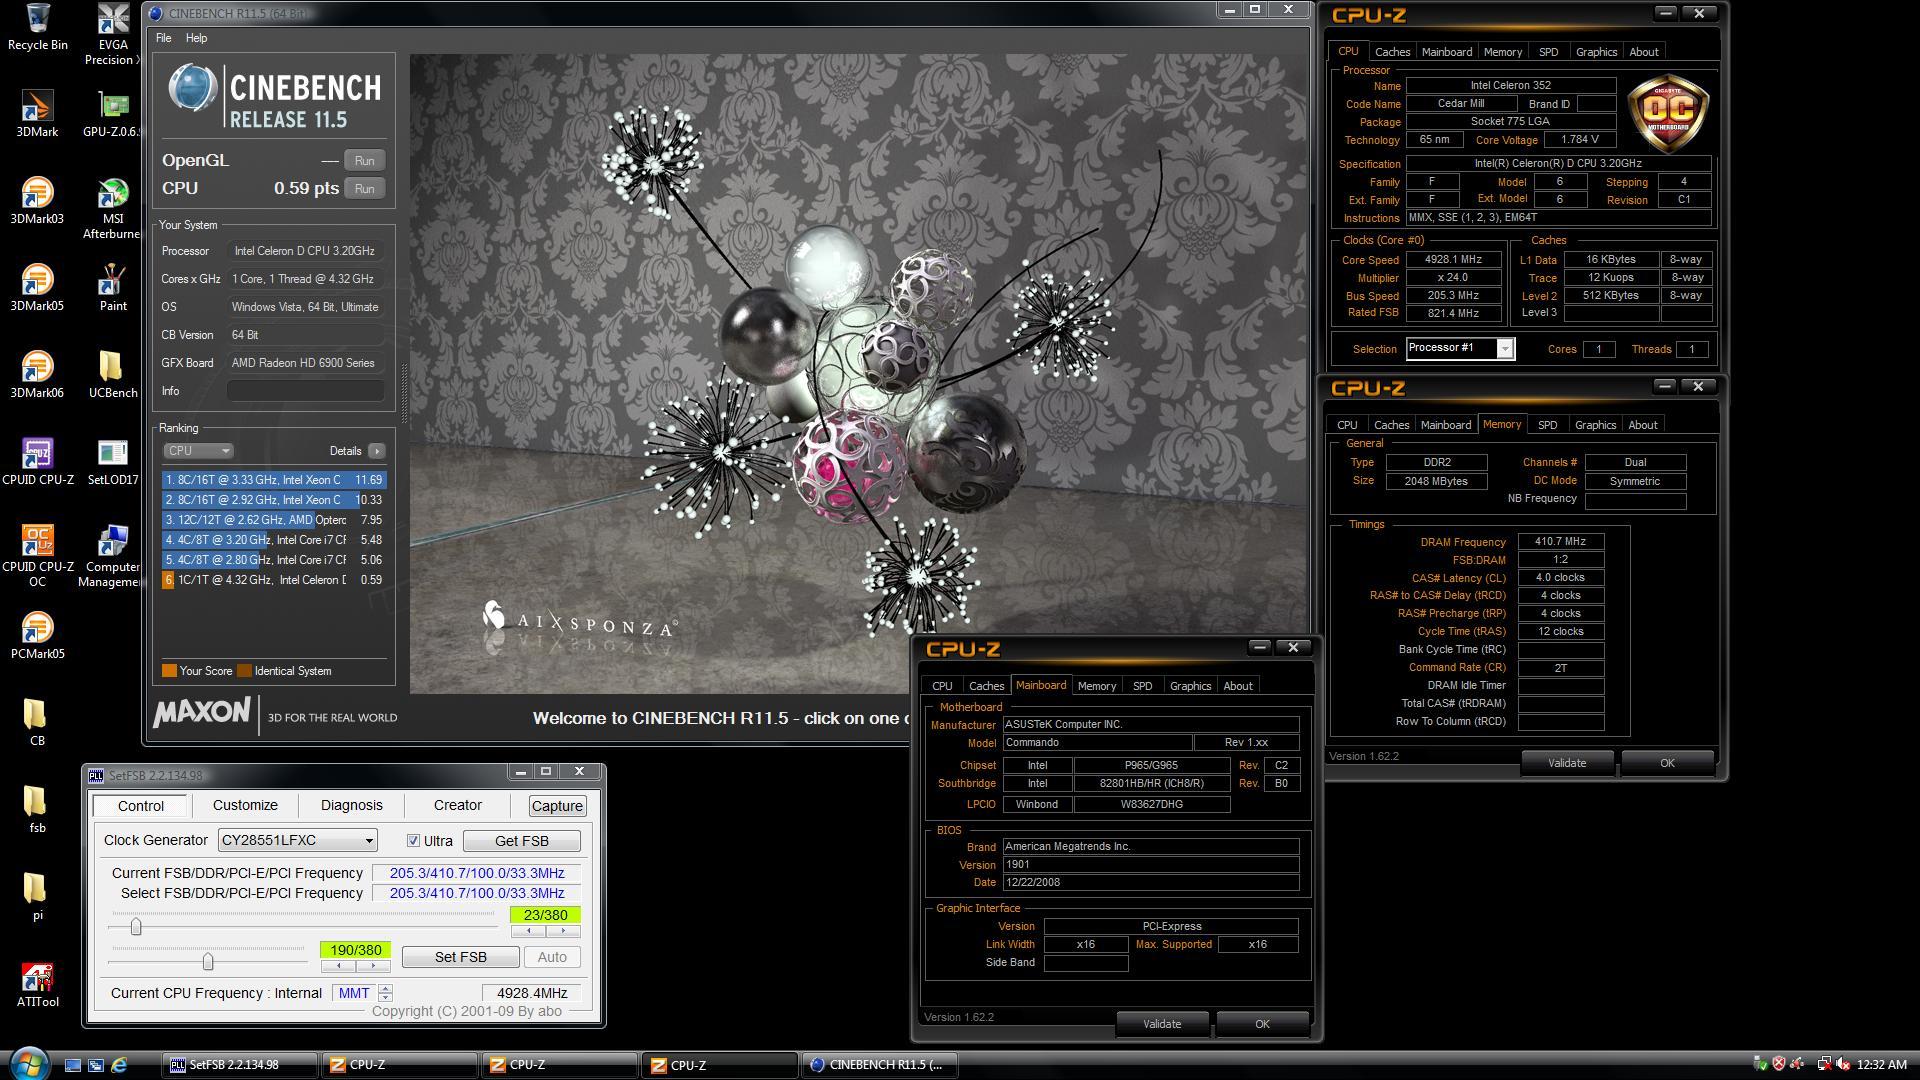This screenshot has height=1080, width=1920.
Task: Click the left arrow under 23/380 in SetFSB
Action: [528, 931]
